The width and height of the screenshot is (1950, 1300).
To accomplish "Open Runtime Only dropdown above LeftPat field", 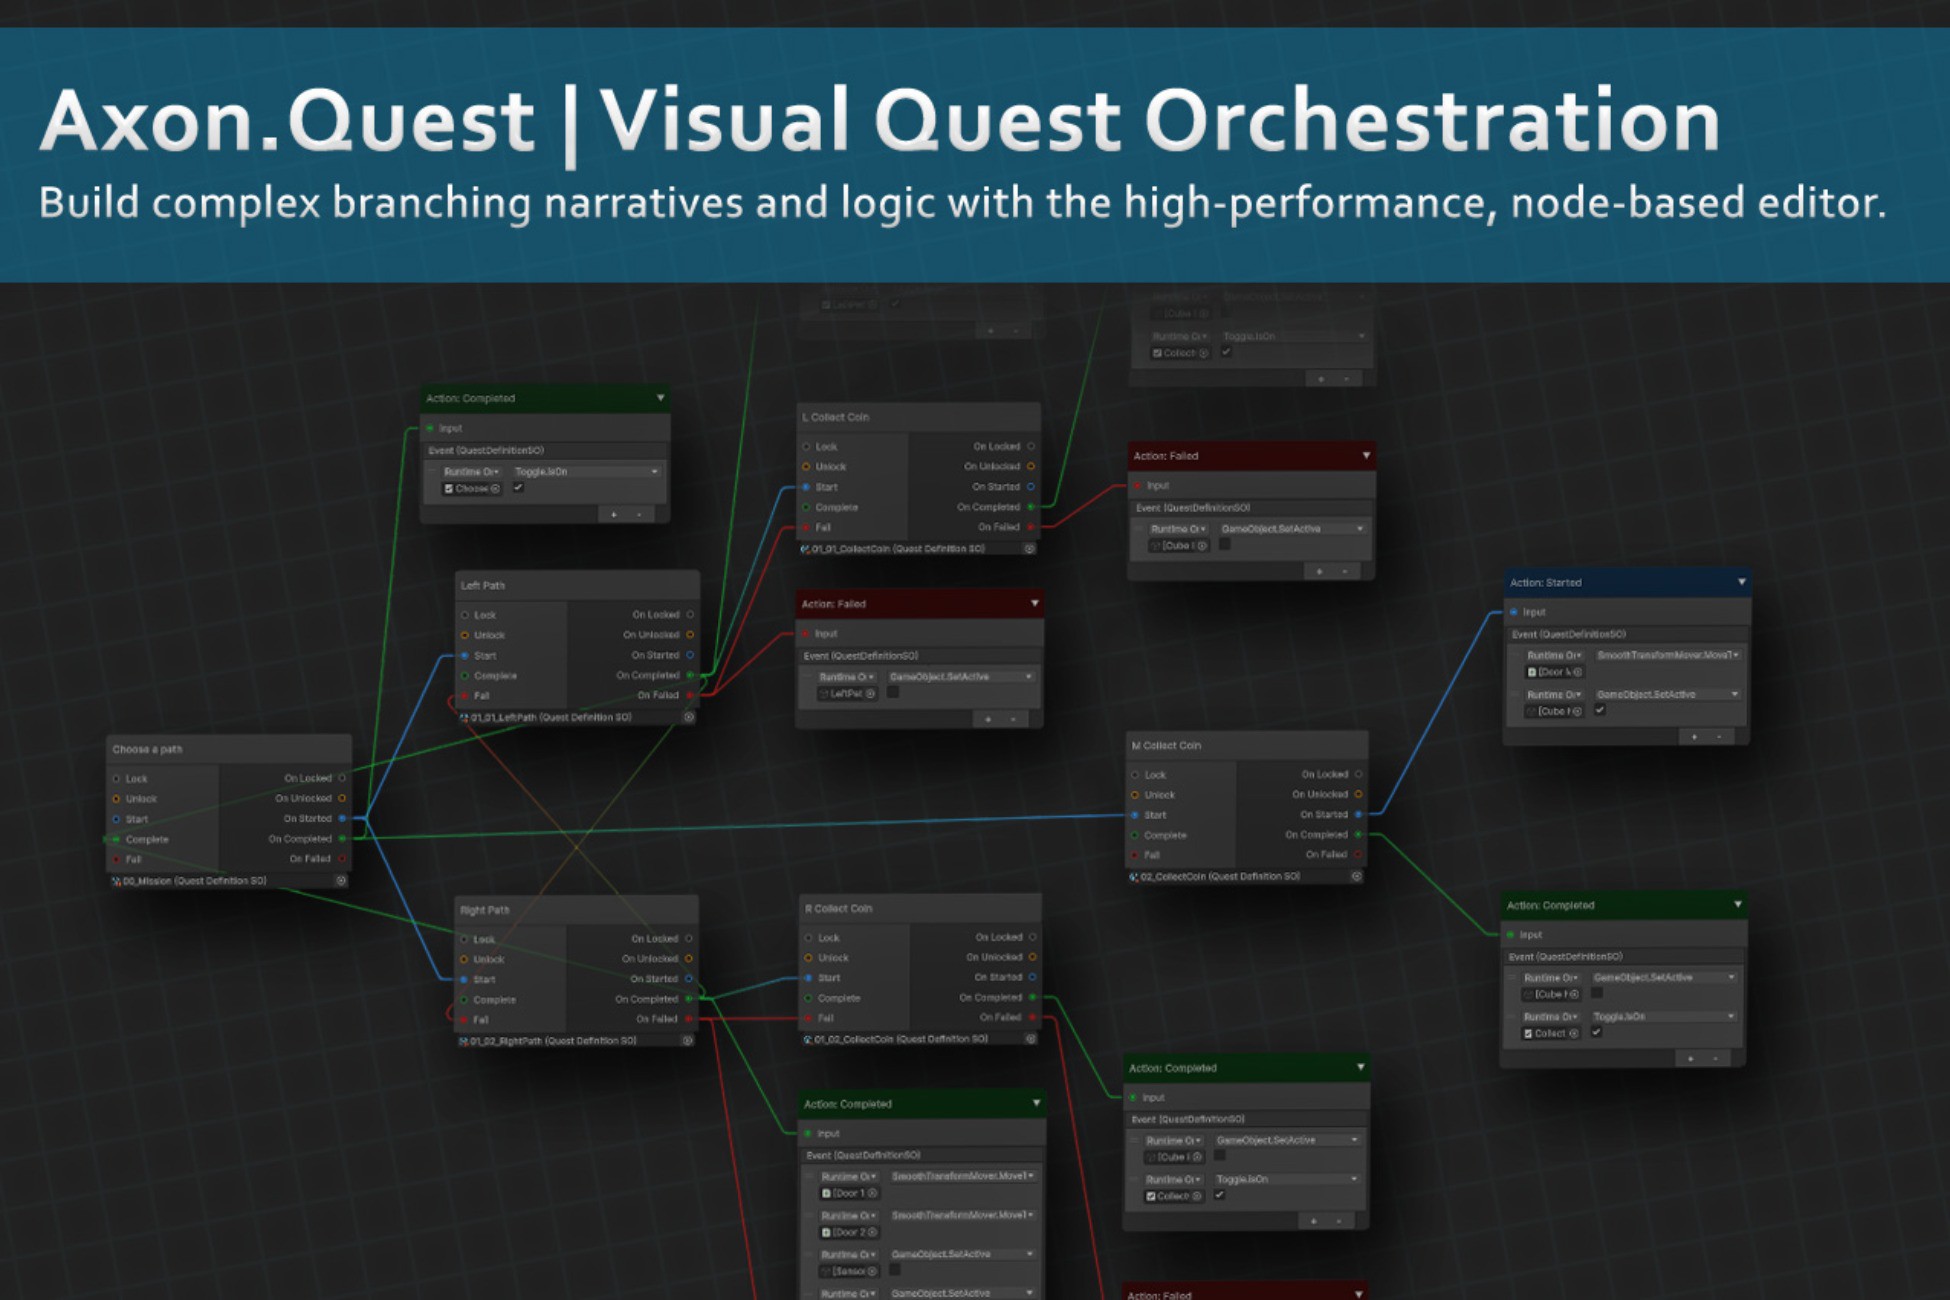I will [847, 677].
